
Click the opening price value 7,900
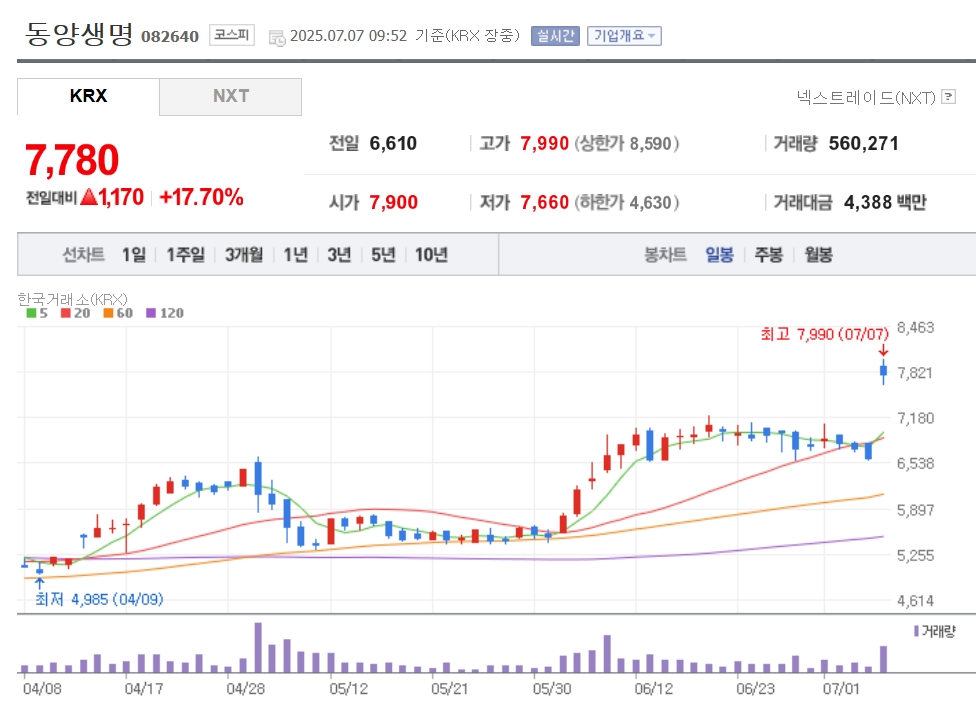coord(393,202)
